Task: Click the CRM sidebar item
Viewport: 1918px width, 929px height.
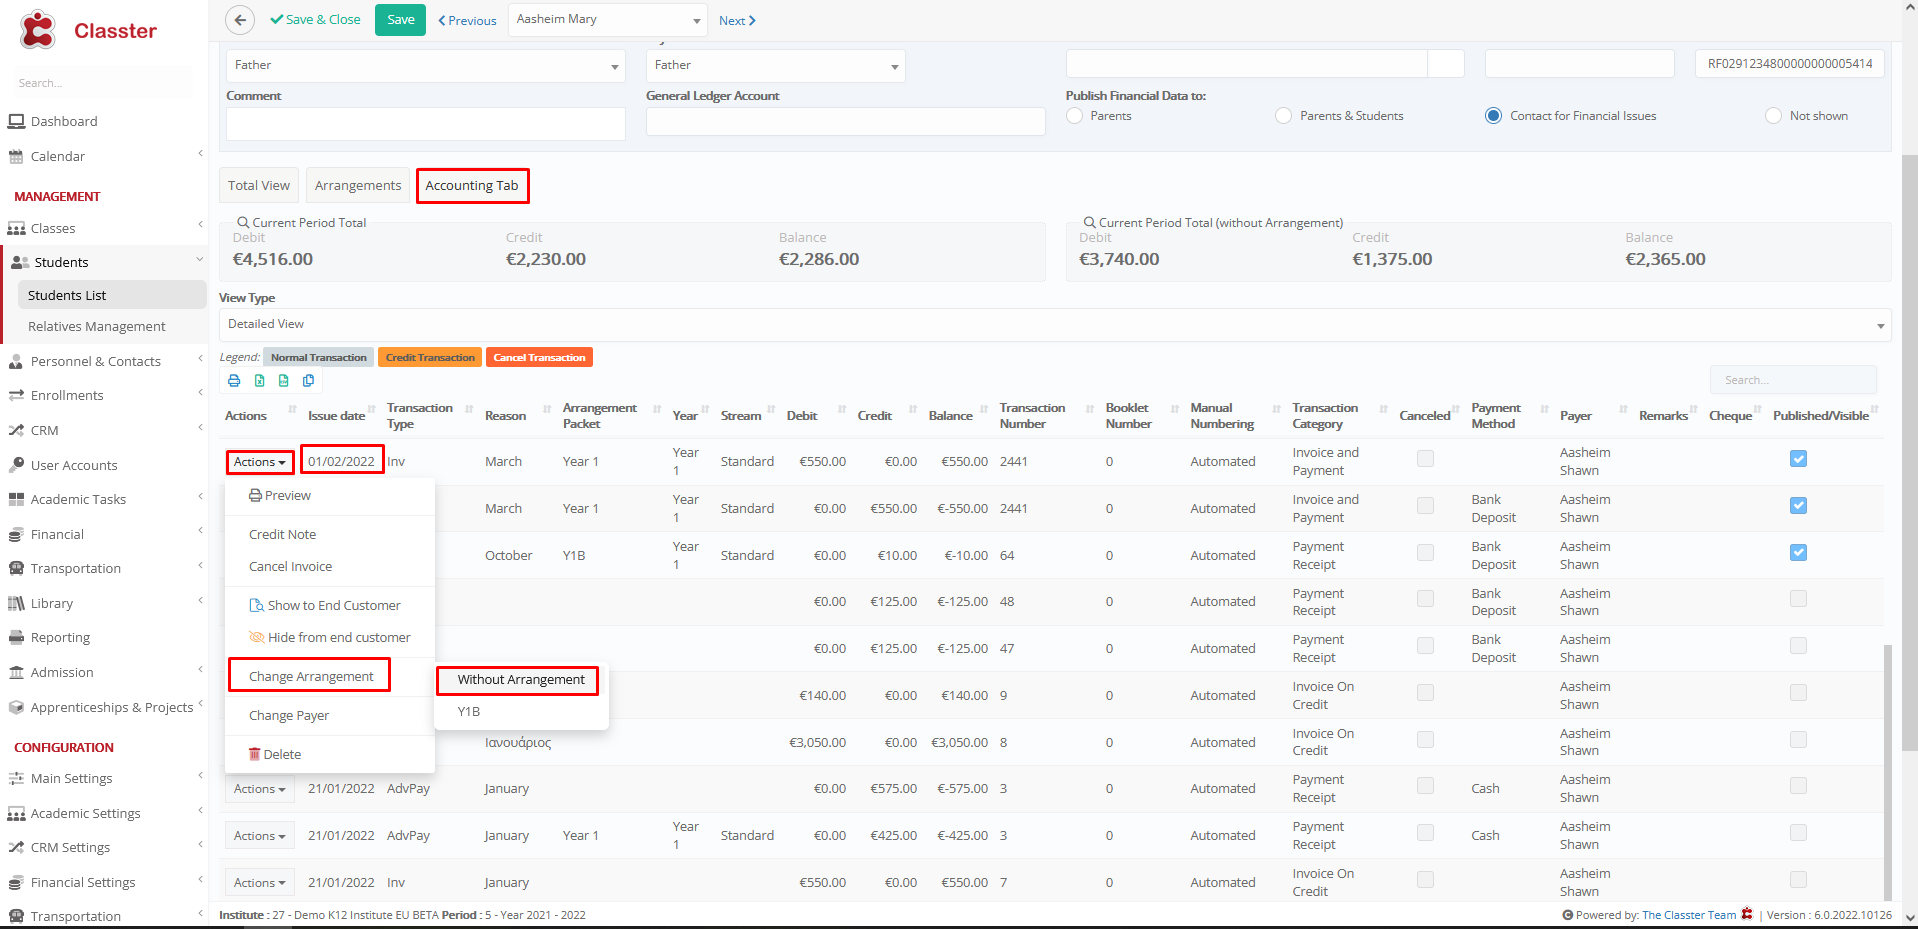Action: (x=44, y=431)
